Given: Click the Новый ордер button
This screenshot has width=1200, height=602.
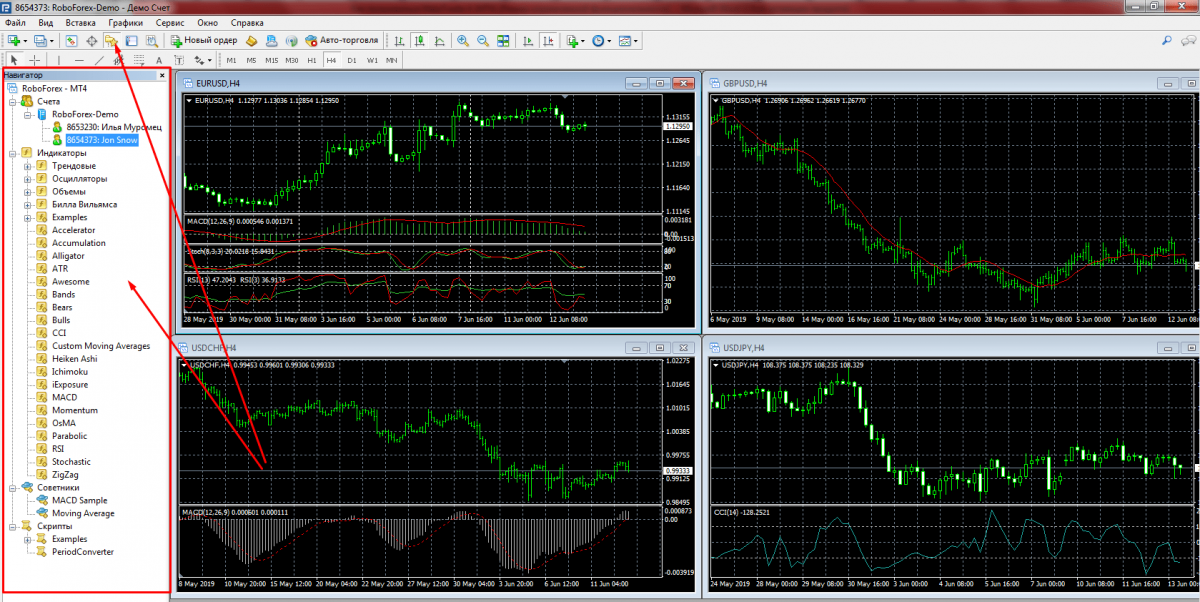Looking at the screenshot, I should click(204, 41).
